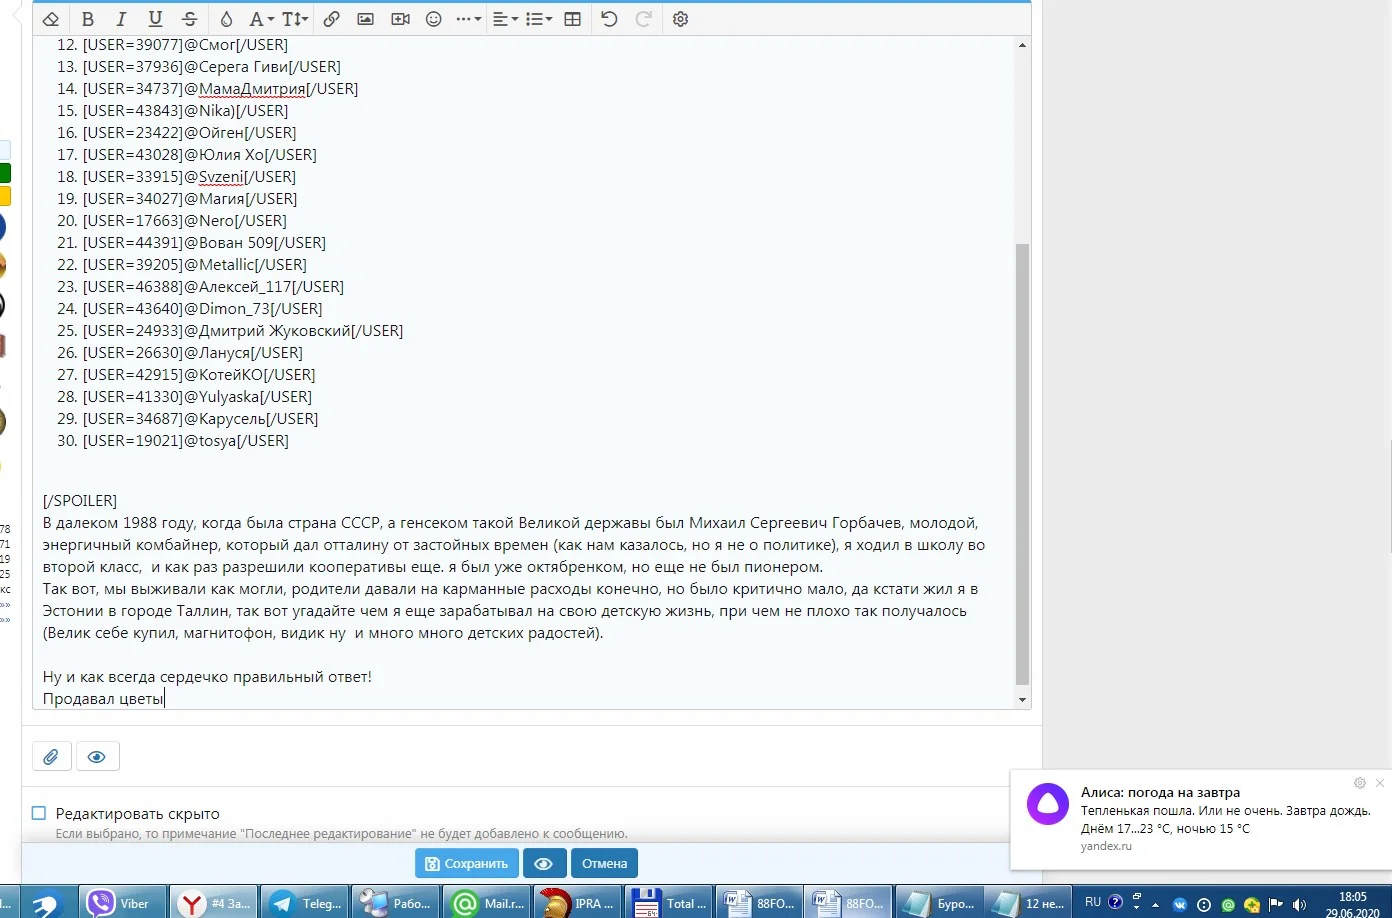Insert a table

(x=571, y=18)
